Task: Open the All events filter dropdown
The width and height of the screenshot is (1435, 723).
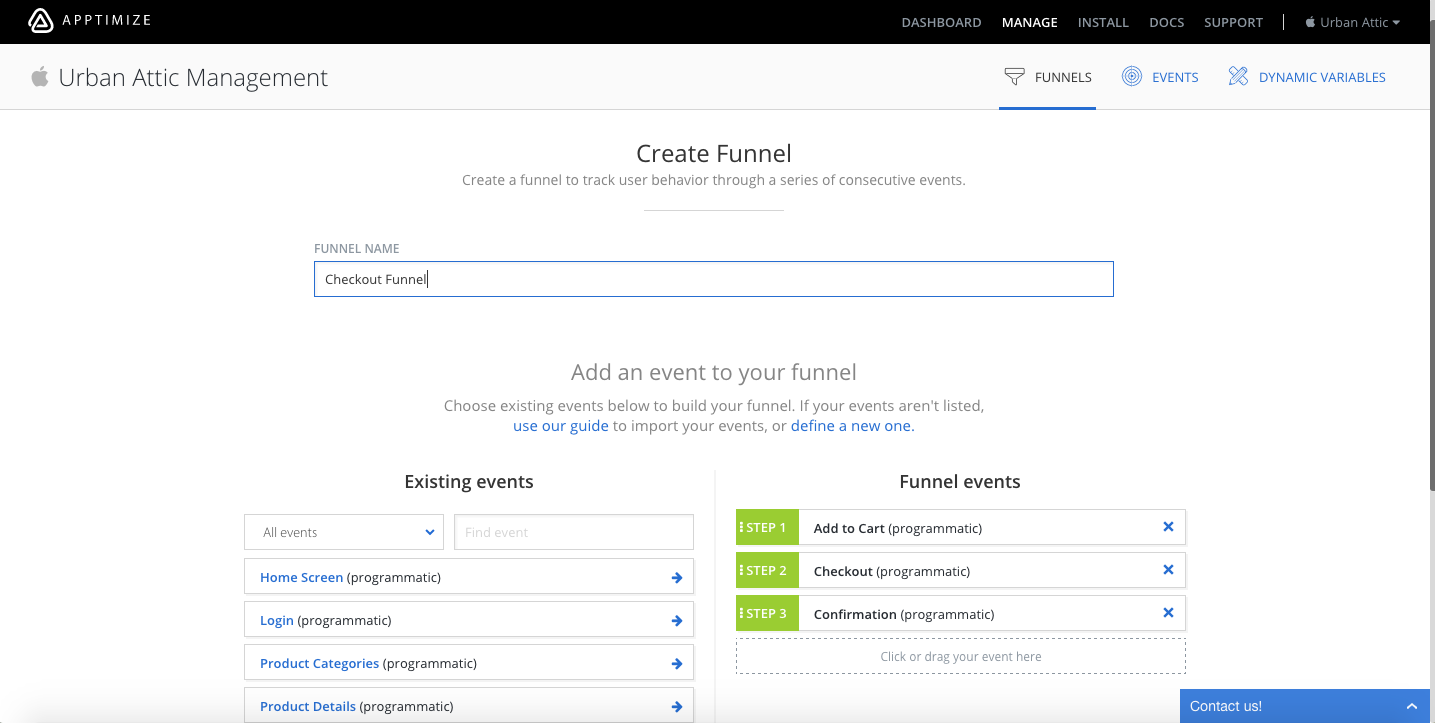Action: point(346,532)
